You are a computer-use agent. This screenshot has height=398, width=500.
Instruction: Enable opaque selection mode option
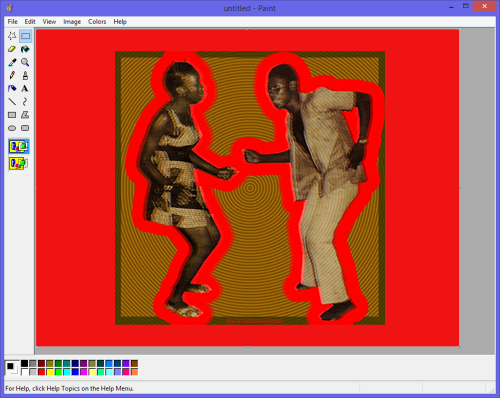19,146
